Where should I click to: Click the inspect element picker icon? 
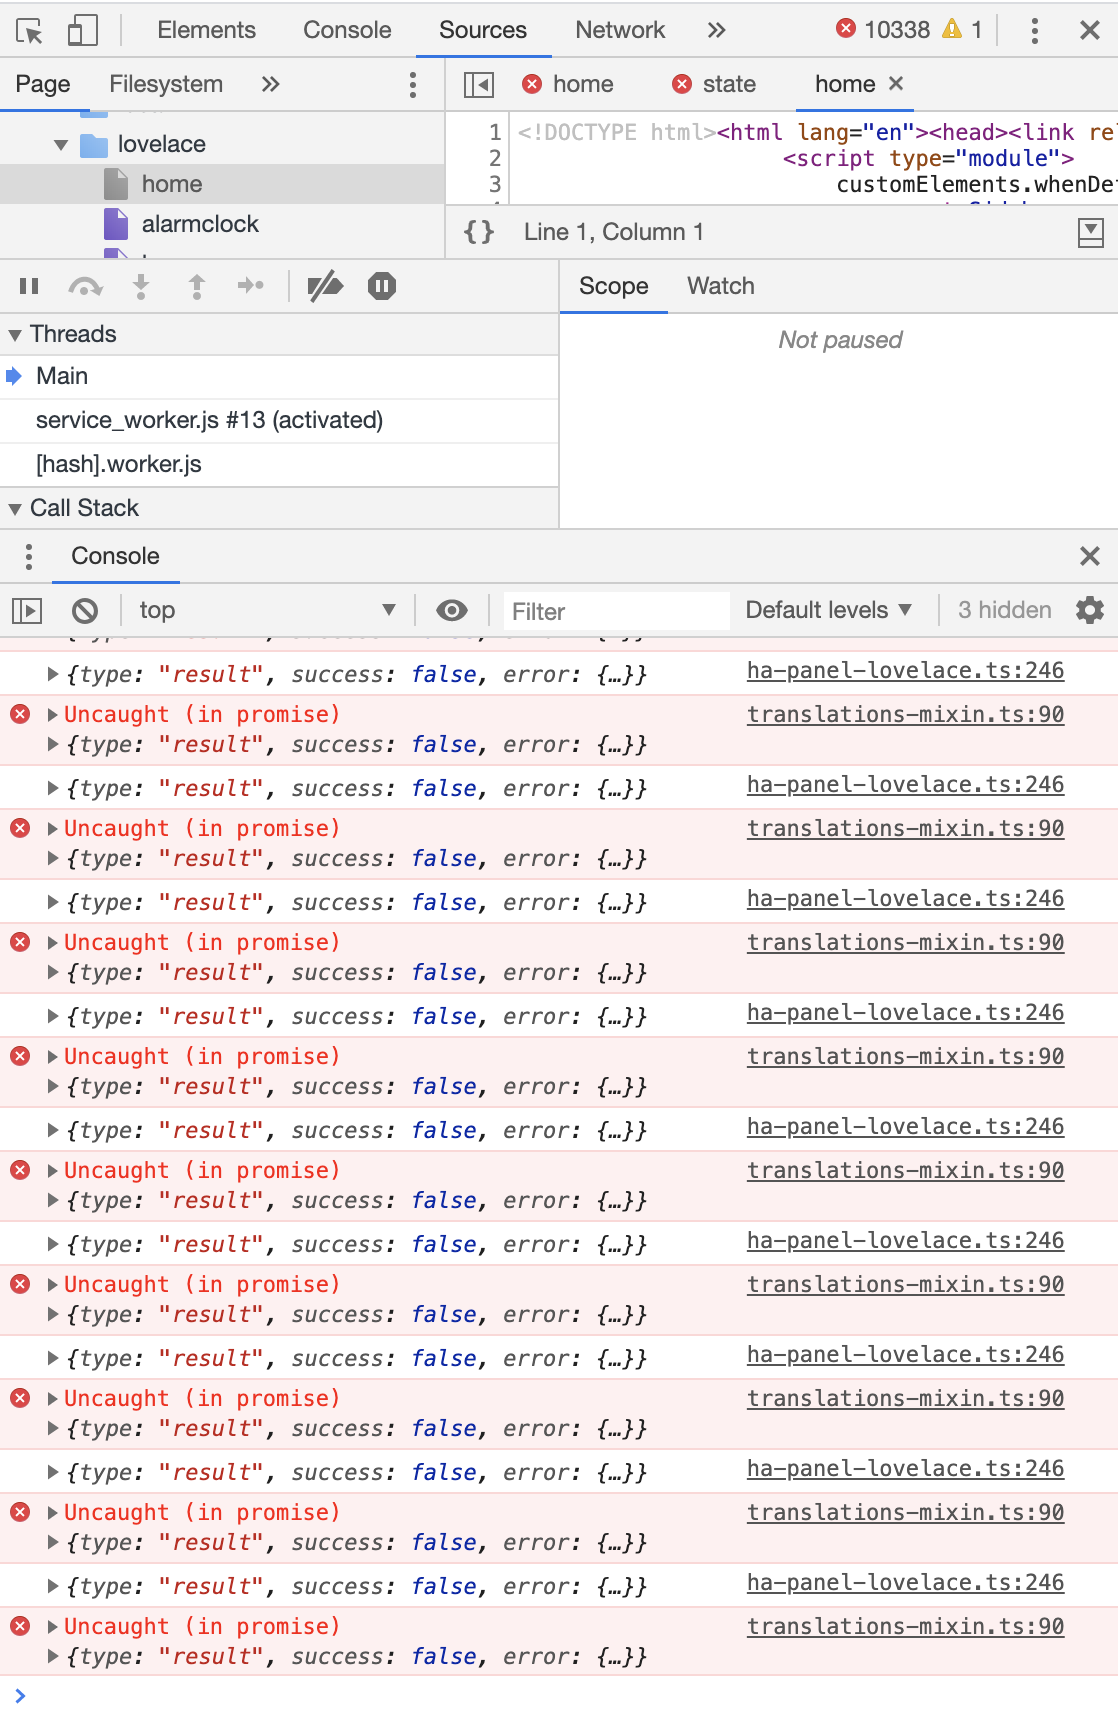pos(29,31)
